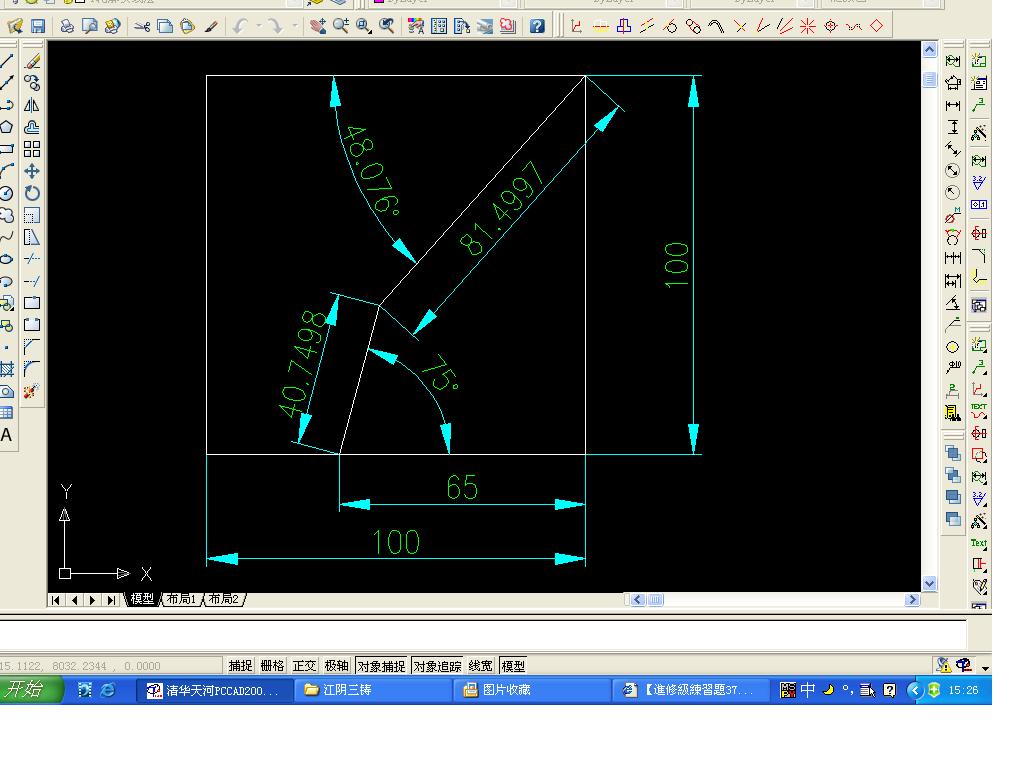Select the Scale tool

(32, 215)
